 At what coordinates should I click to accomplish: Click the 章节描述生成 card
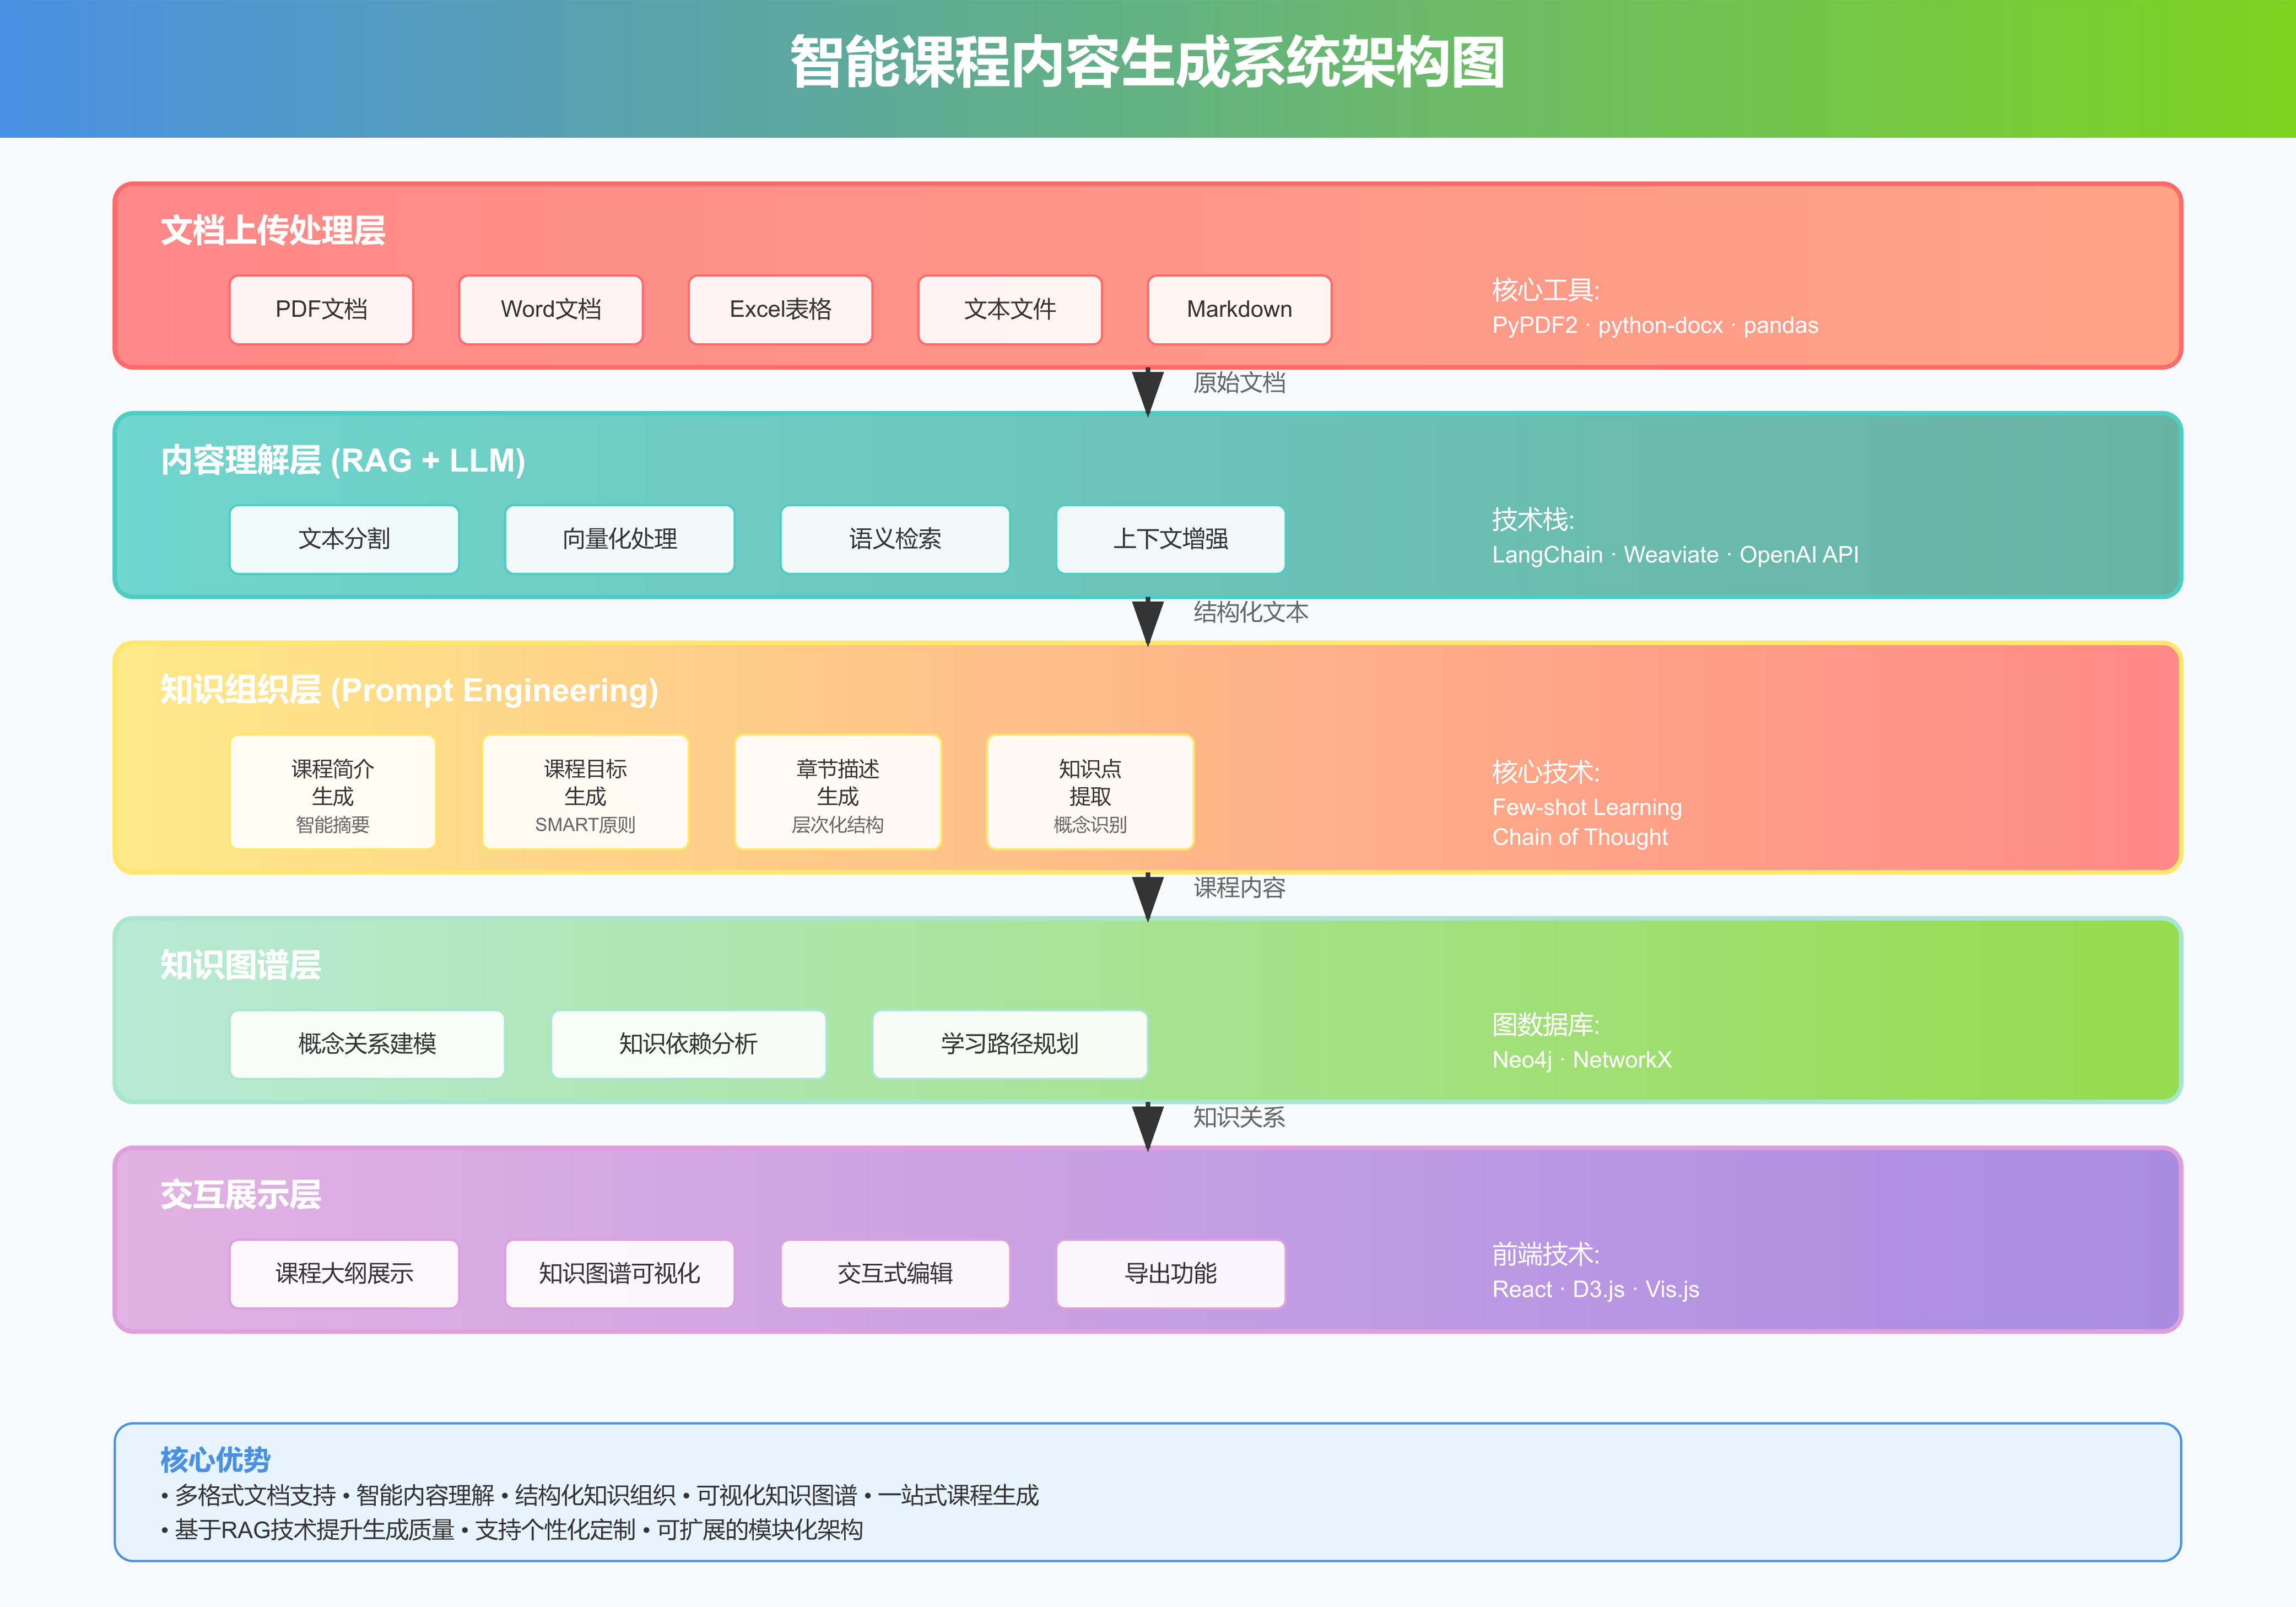tap(837, 793)
